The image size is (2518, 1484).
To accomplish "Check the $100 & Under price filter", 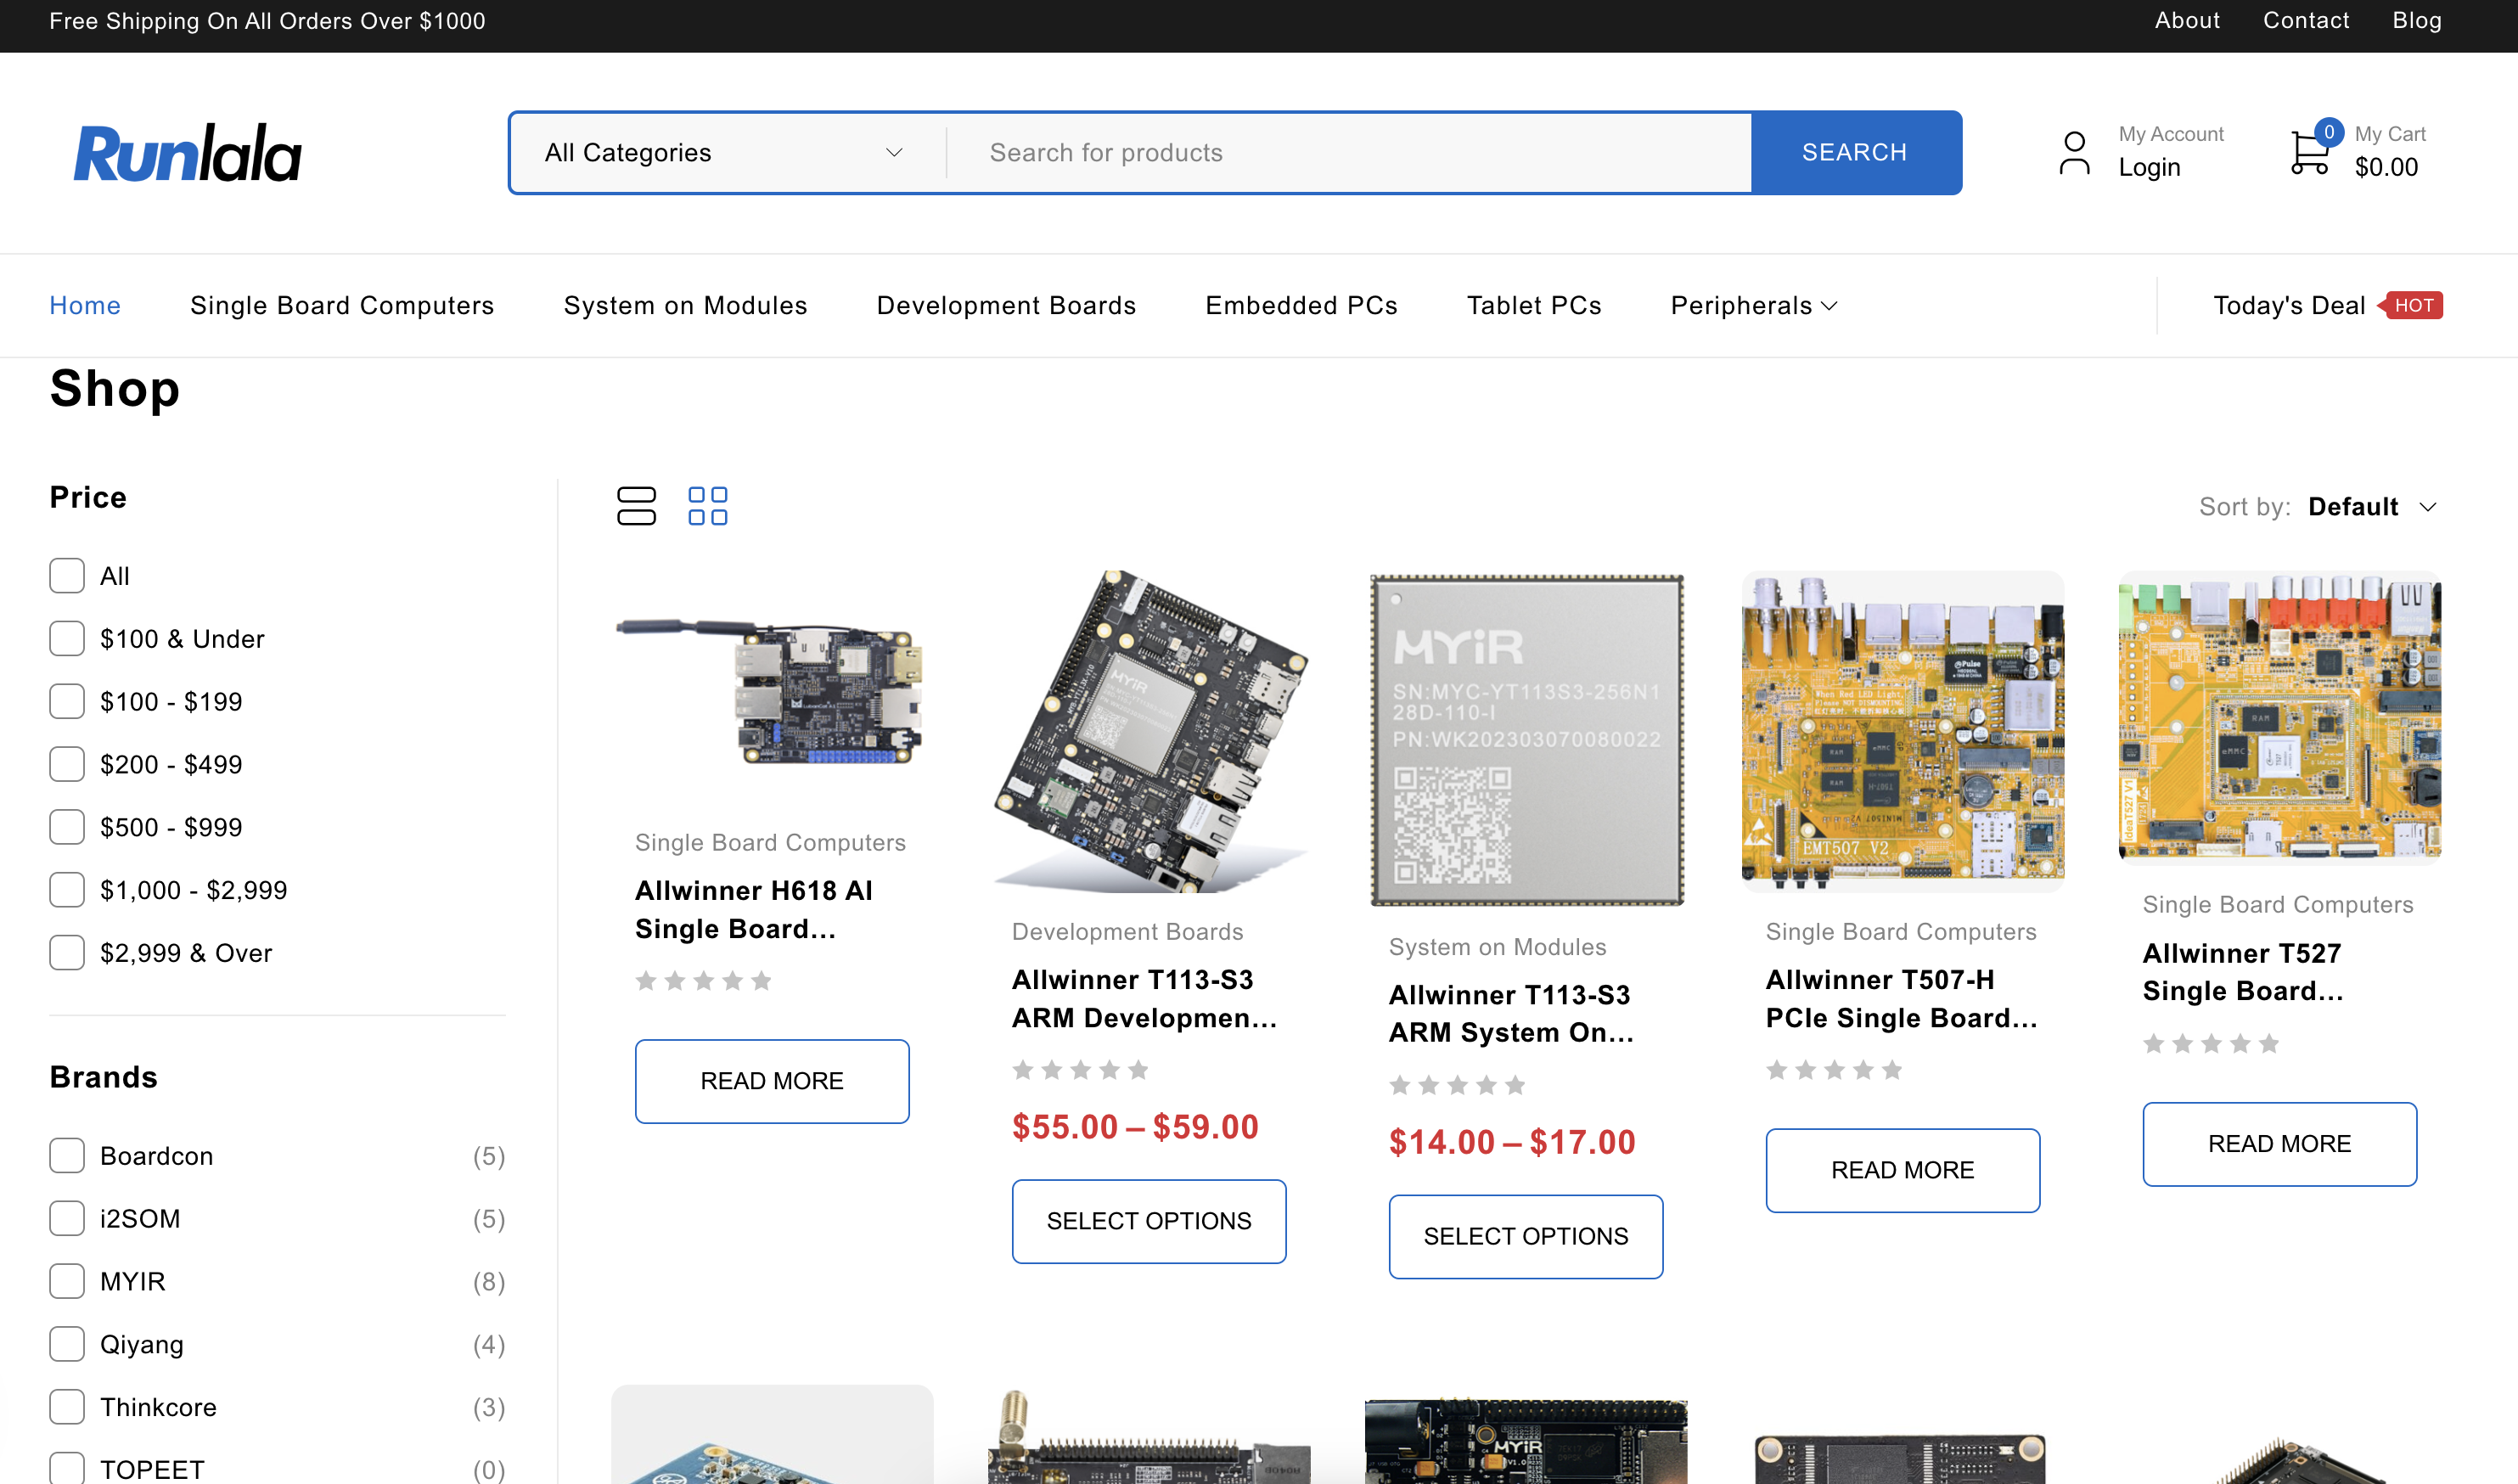I will pos(67,639).
